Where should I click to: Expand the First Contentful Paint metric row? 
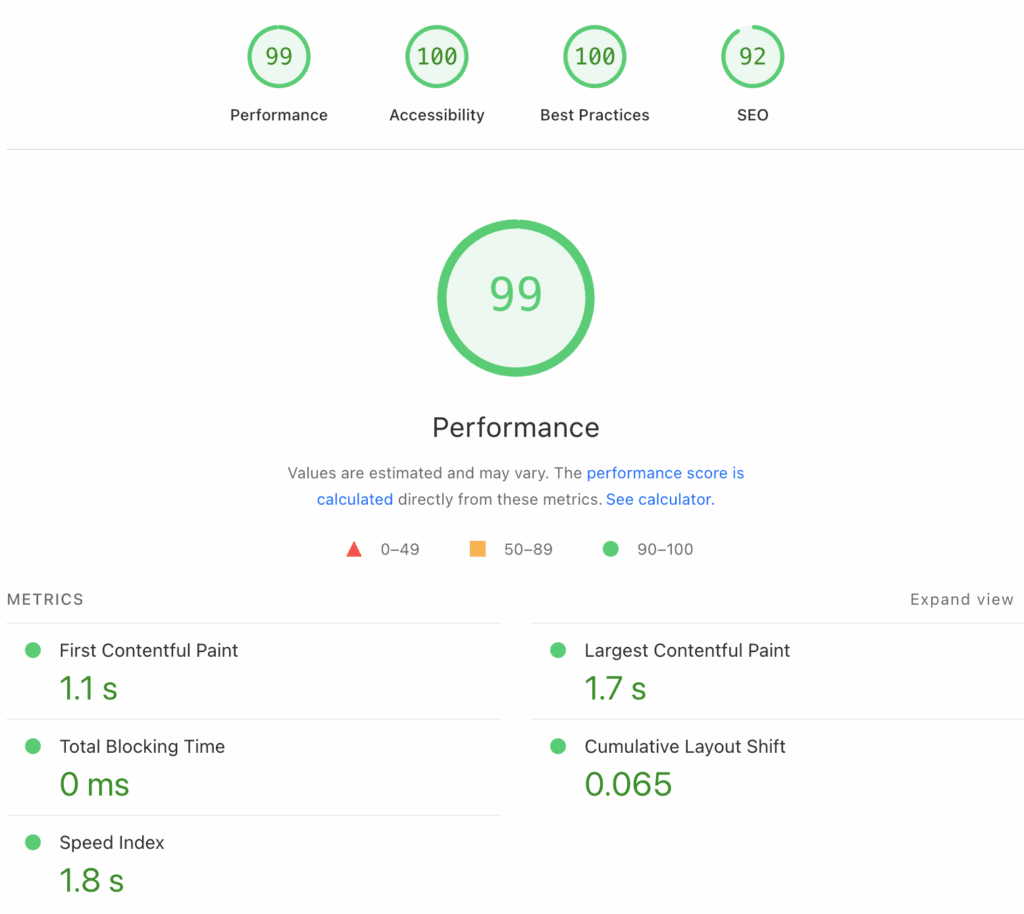click(148, 650)
